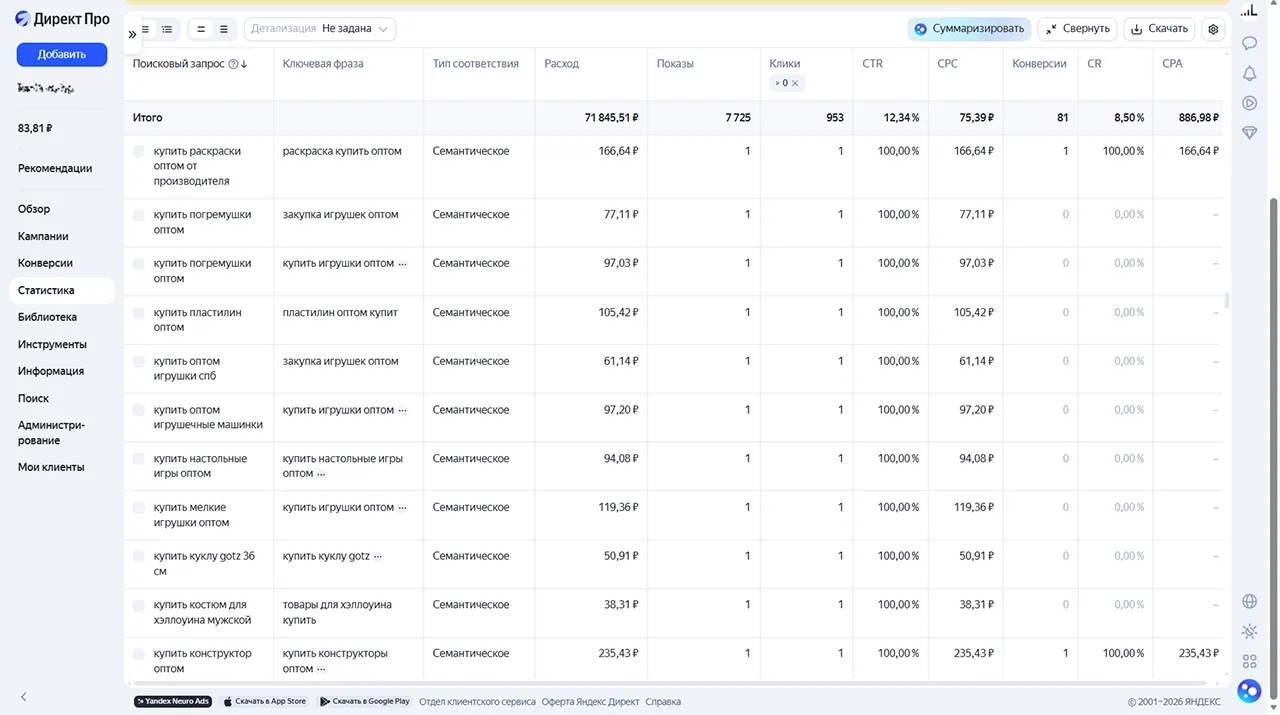Open the blue assistant bubble icon

coord(1249,690)
